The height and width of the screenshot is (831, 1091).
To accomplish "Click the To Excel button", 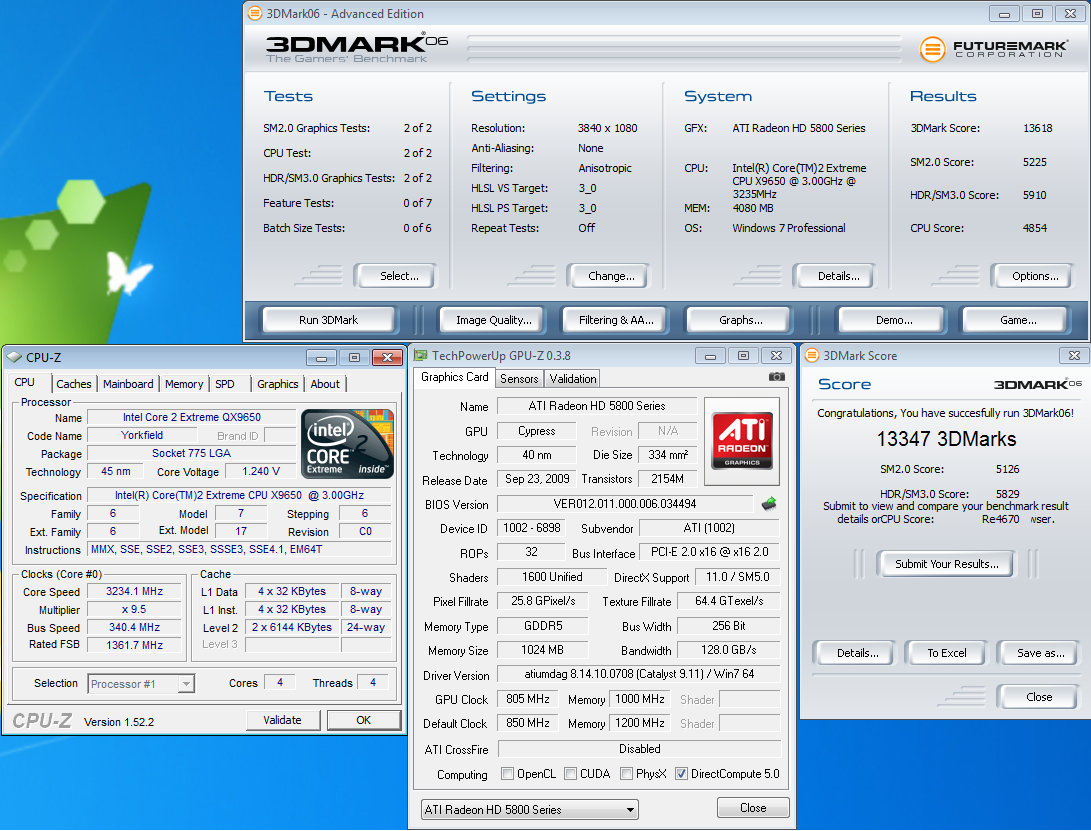I will point(946,654).
